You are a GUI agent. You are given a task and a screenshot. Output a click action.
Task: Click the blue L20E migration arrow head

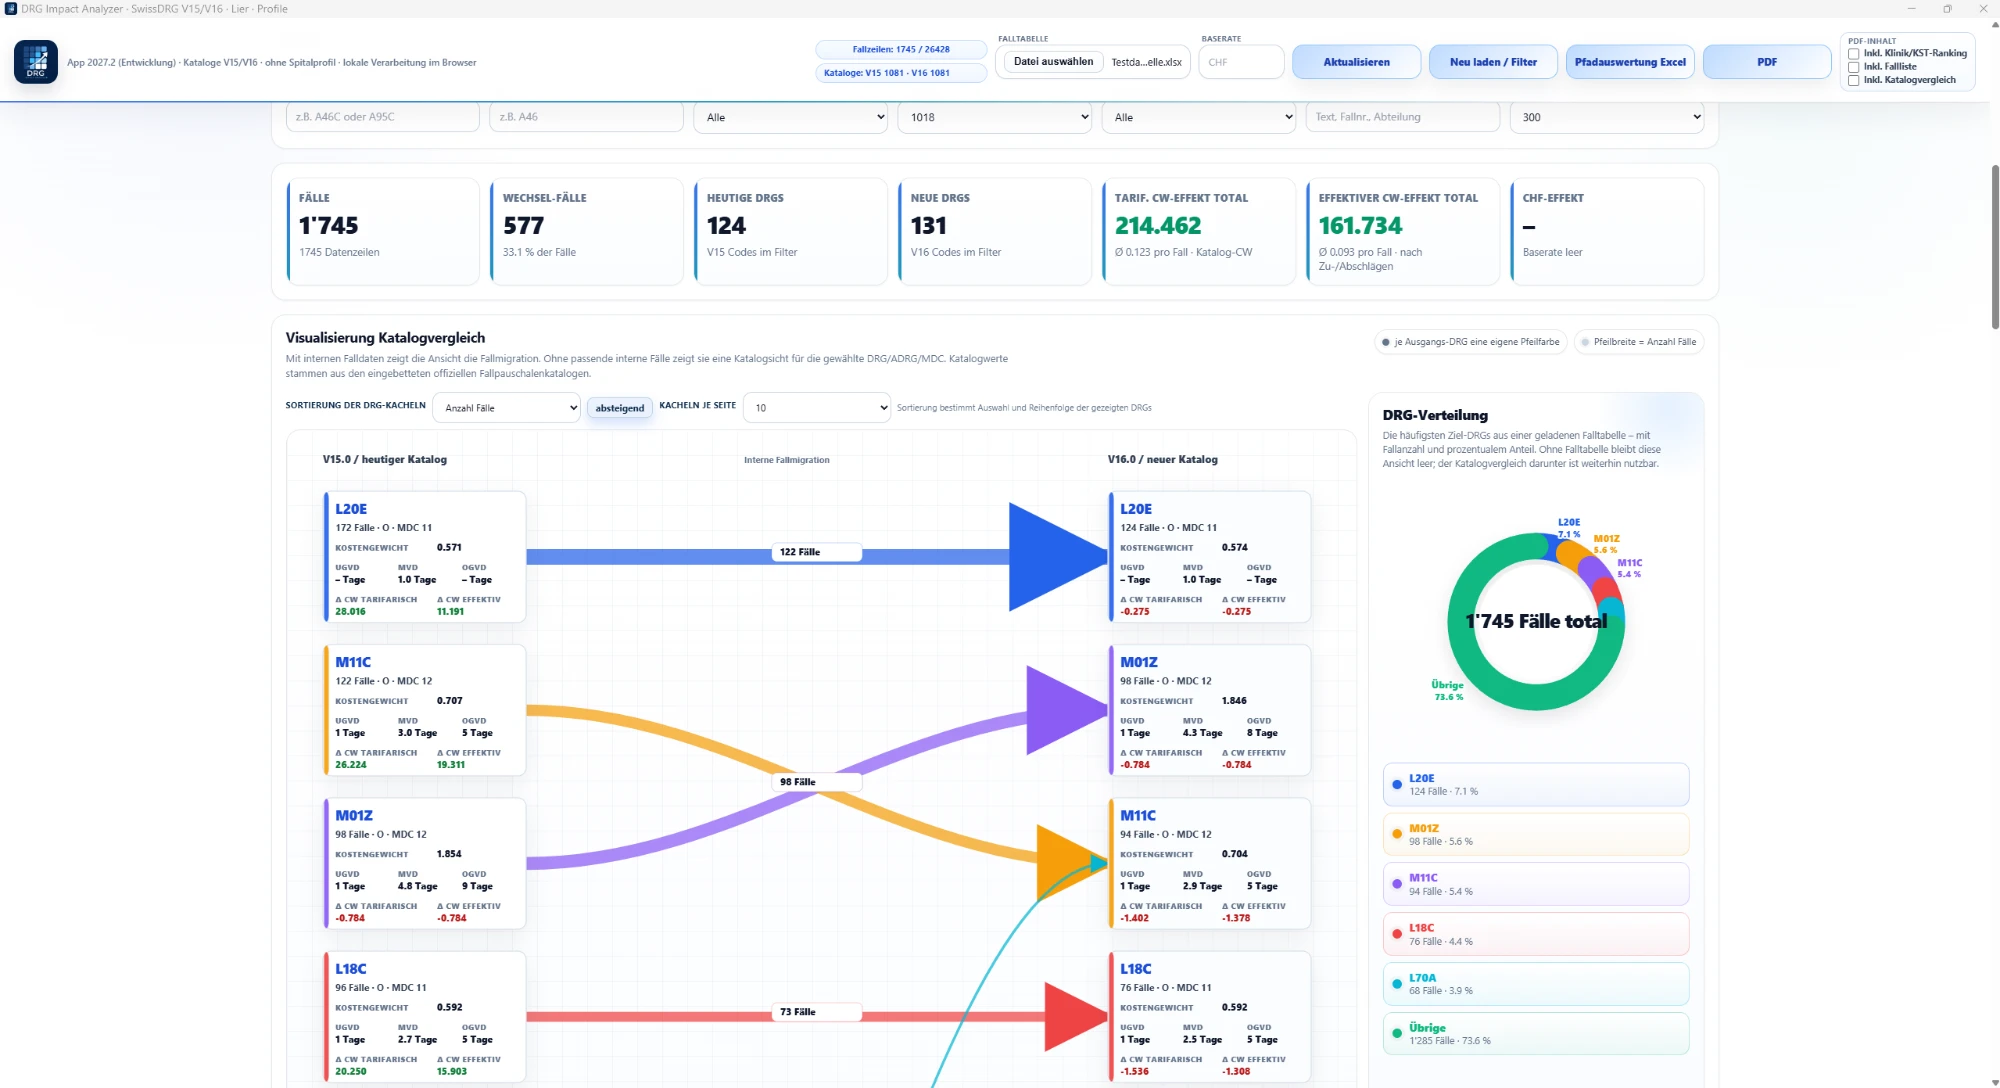(1058, 557)
